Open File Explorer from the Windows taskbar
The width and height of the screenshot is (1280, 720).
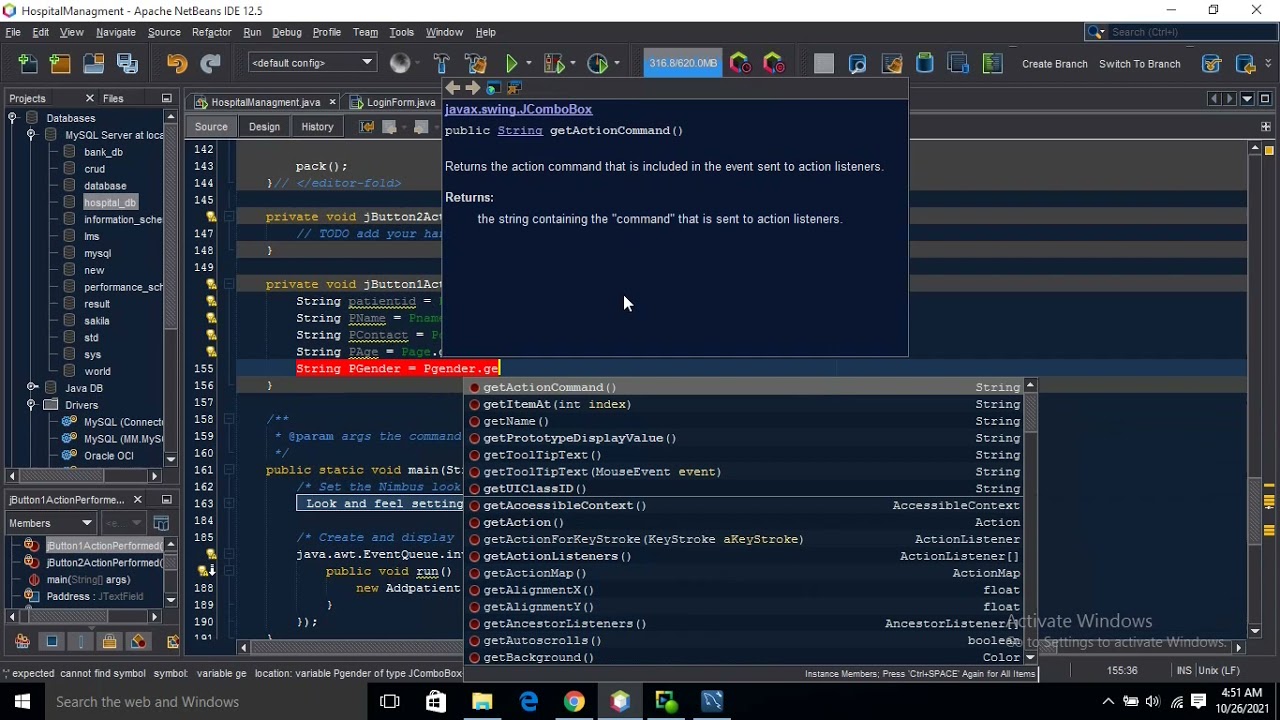(482, 701)
